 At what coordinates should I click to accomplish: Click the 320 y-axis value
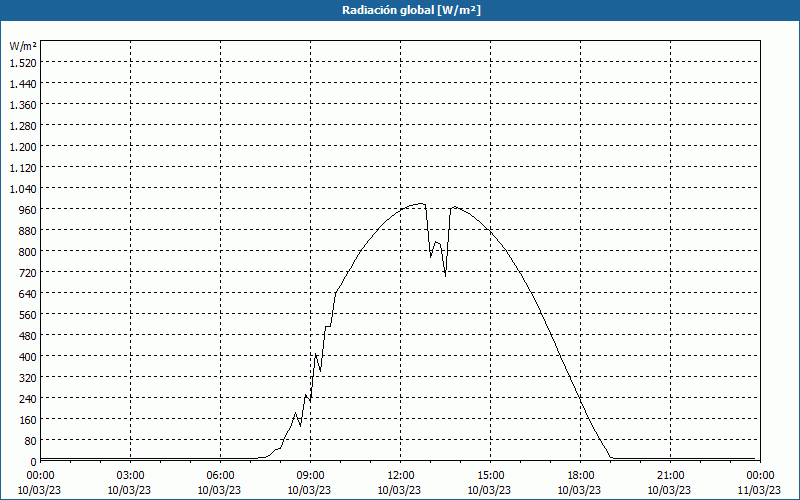tap(27, 377)
